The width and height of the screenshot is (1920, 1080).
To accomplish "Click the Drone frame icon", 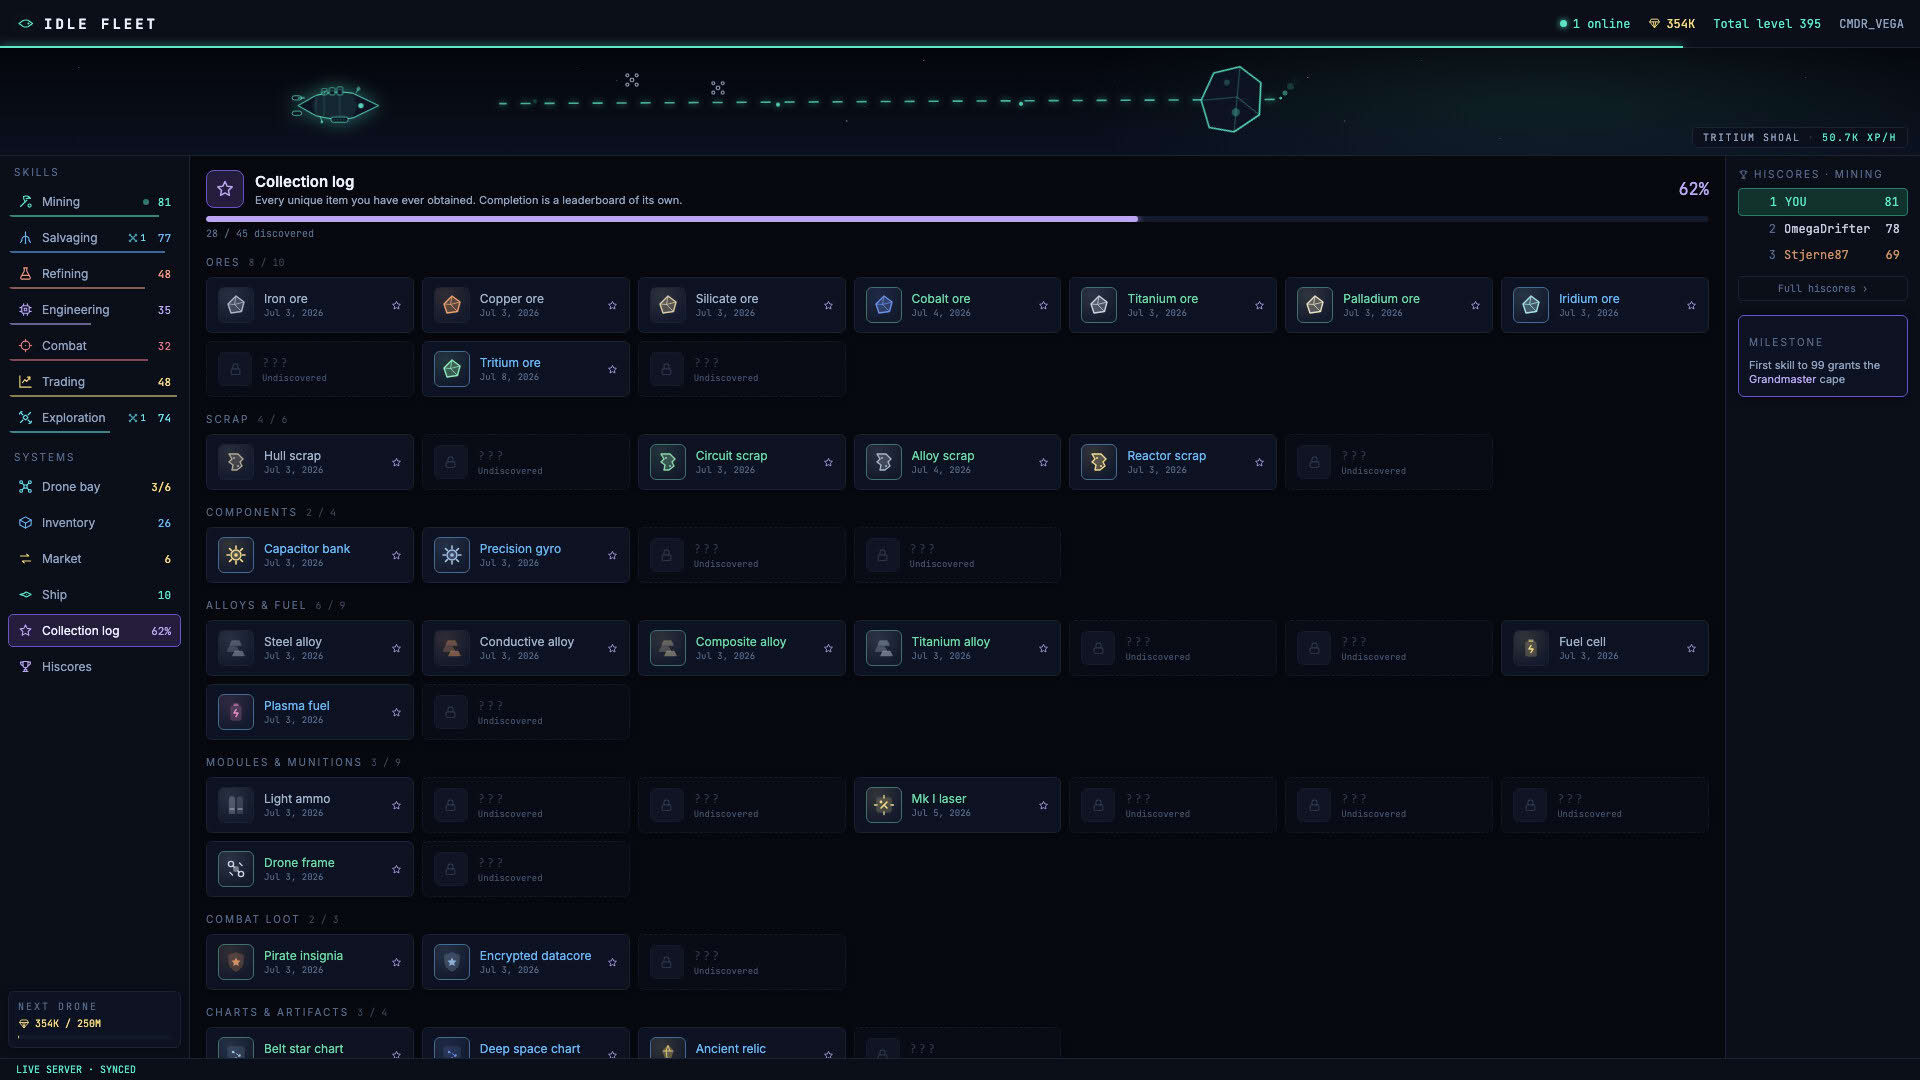I will pos(236,869).
